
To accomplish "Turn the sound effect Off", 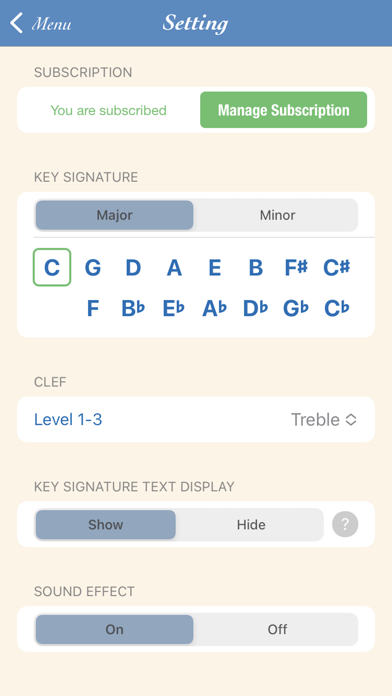I will pyautogui.click(x=277, y=629).
